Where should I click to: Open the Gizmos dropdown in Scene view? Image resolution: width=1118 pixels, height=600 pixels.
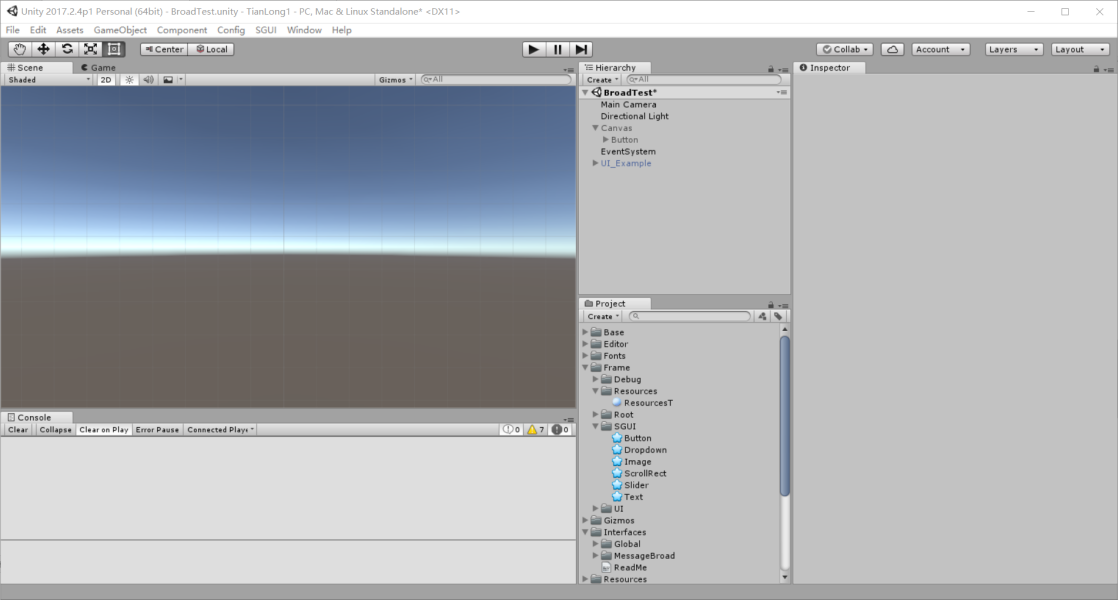click(x=396, y=80)
